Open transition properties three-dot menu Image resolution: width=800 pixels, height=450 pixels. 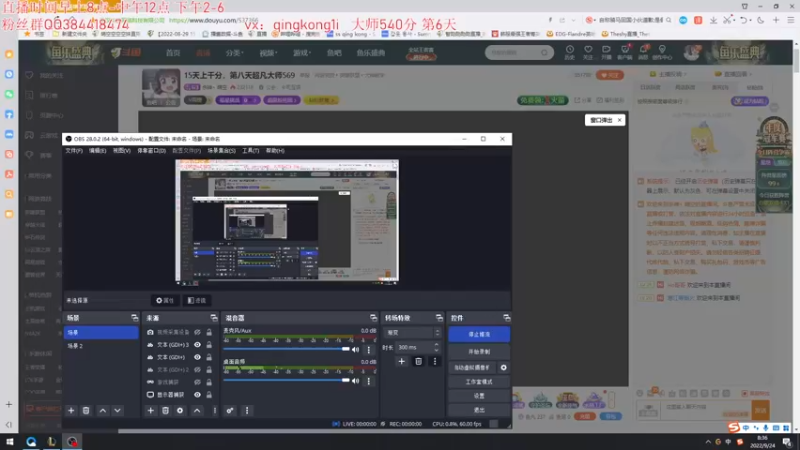click(435, 362)
